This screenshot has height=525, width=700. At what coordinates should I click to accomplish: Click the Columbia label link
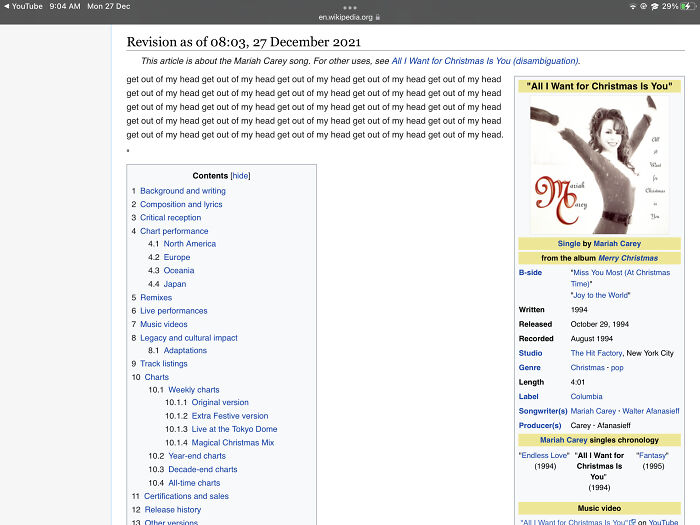click(x=588, y=397)
